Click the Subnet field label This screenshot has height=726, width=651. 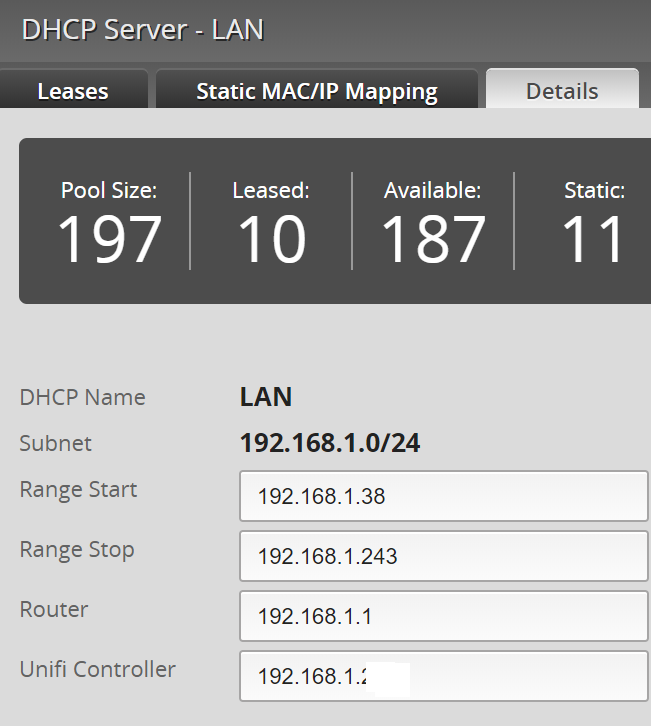pos(55,443)
